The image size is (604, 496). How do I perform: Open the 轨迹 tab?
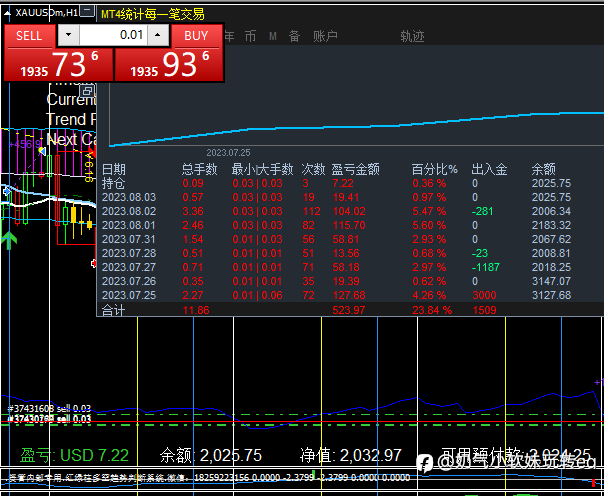point(412,37)
